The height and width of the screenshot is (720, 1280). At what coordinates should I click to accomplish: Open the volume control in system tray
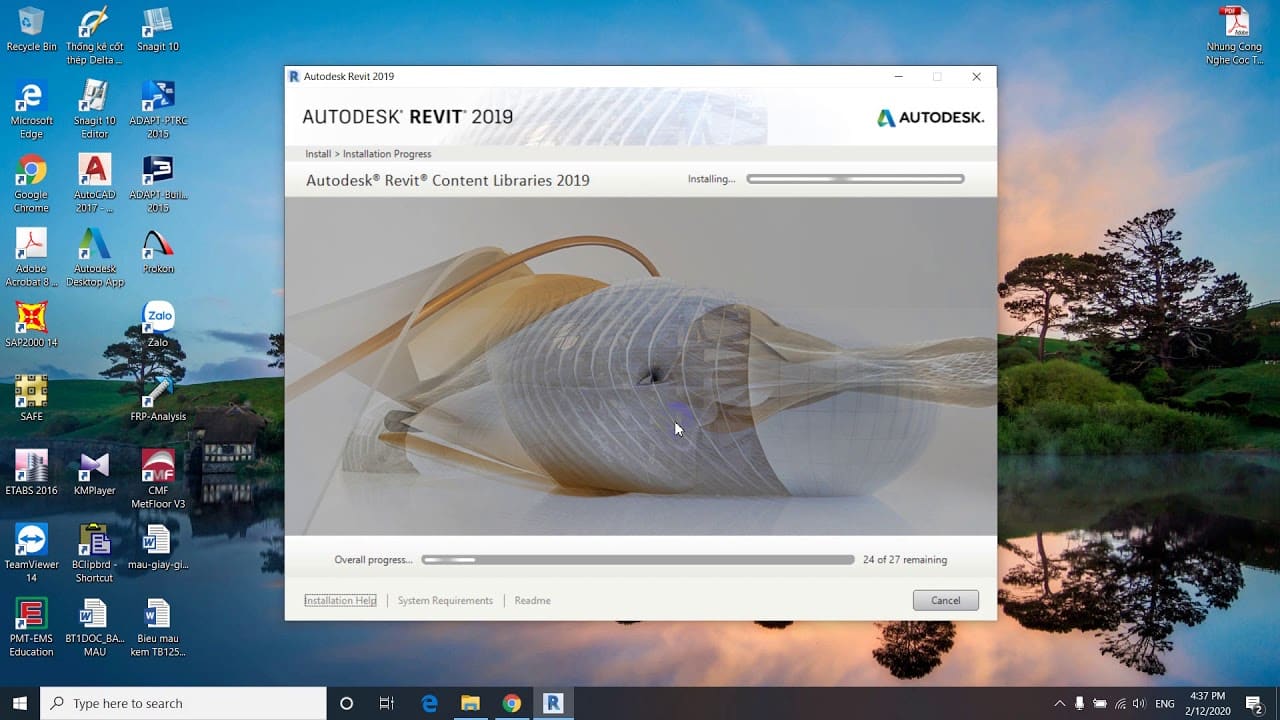[1139, 703]
